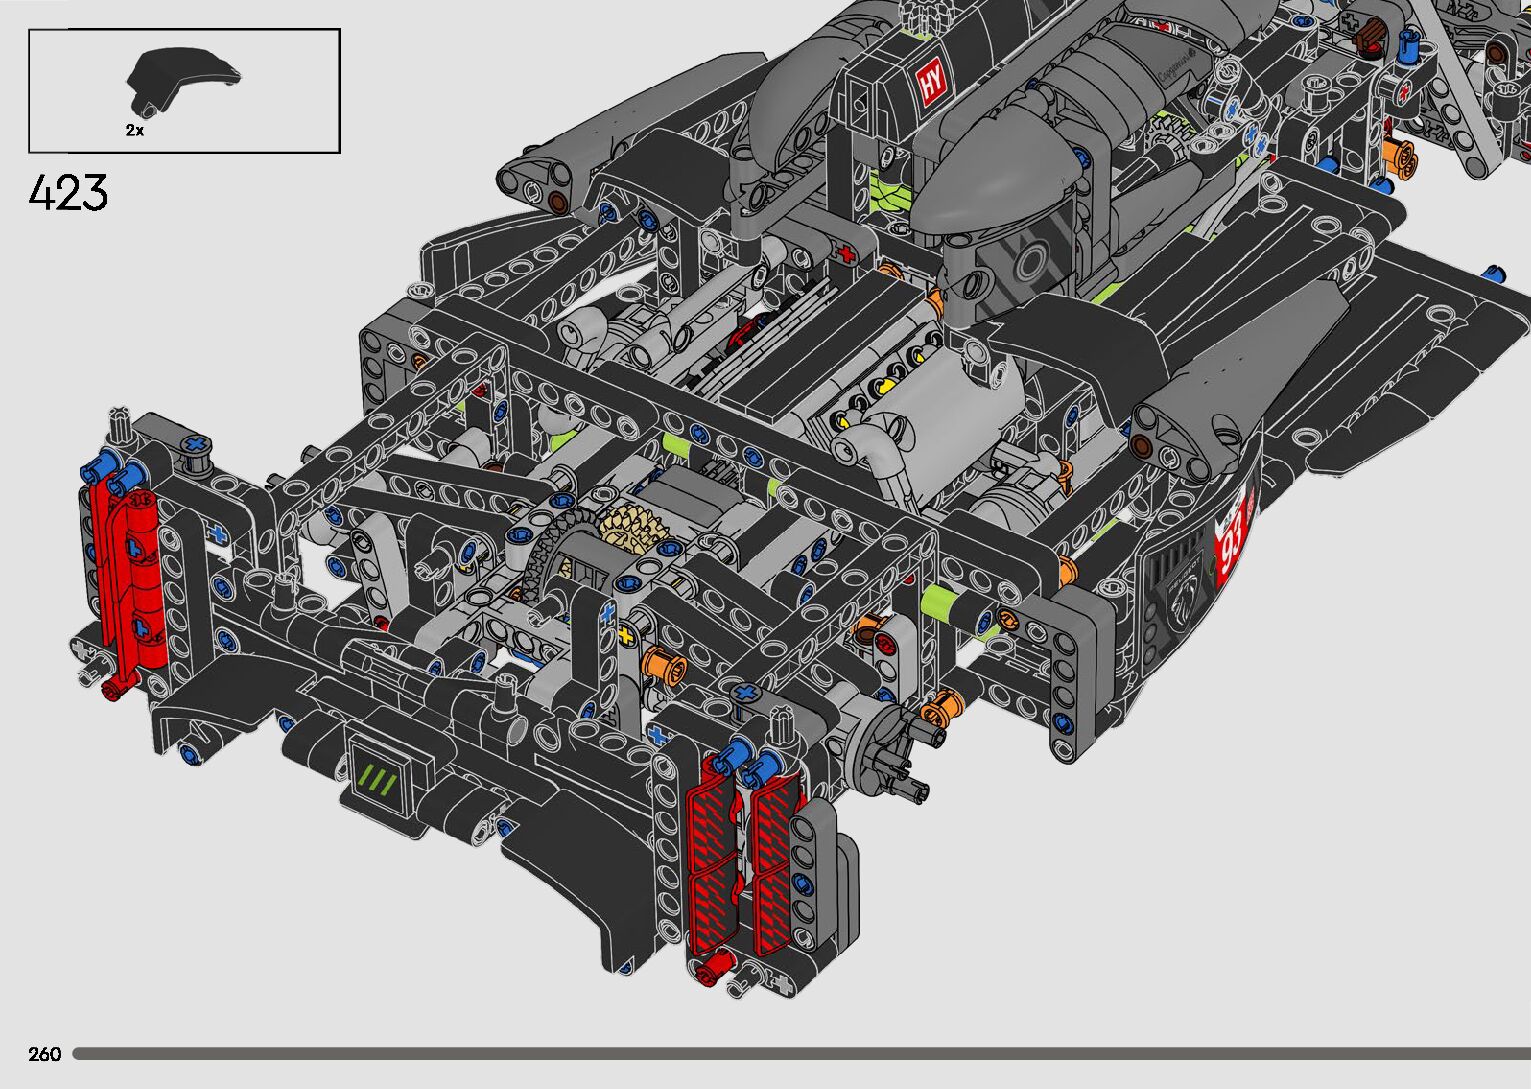Select the red grille panels at bottom

[745, 855]
